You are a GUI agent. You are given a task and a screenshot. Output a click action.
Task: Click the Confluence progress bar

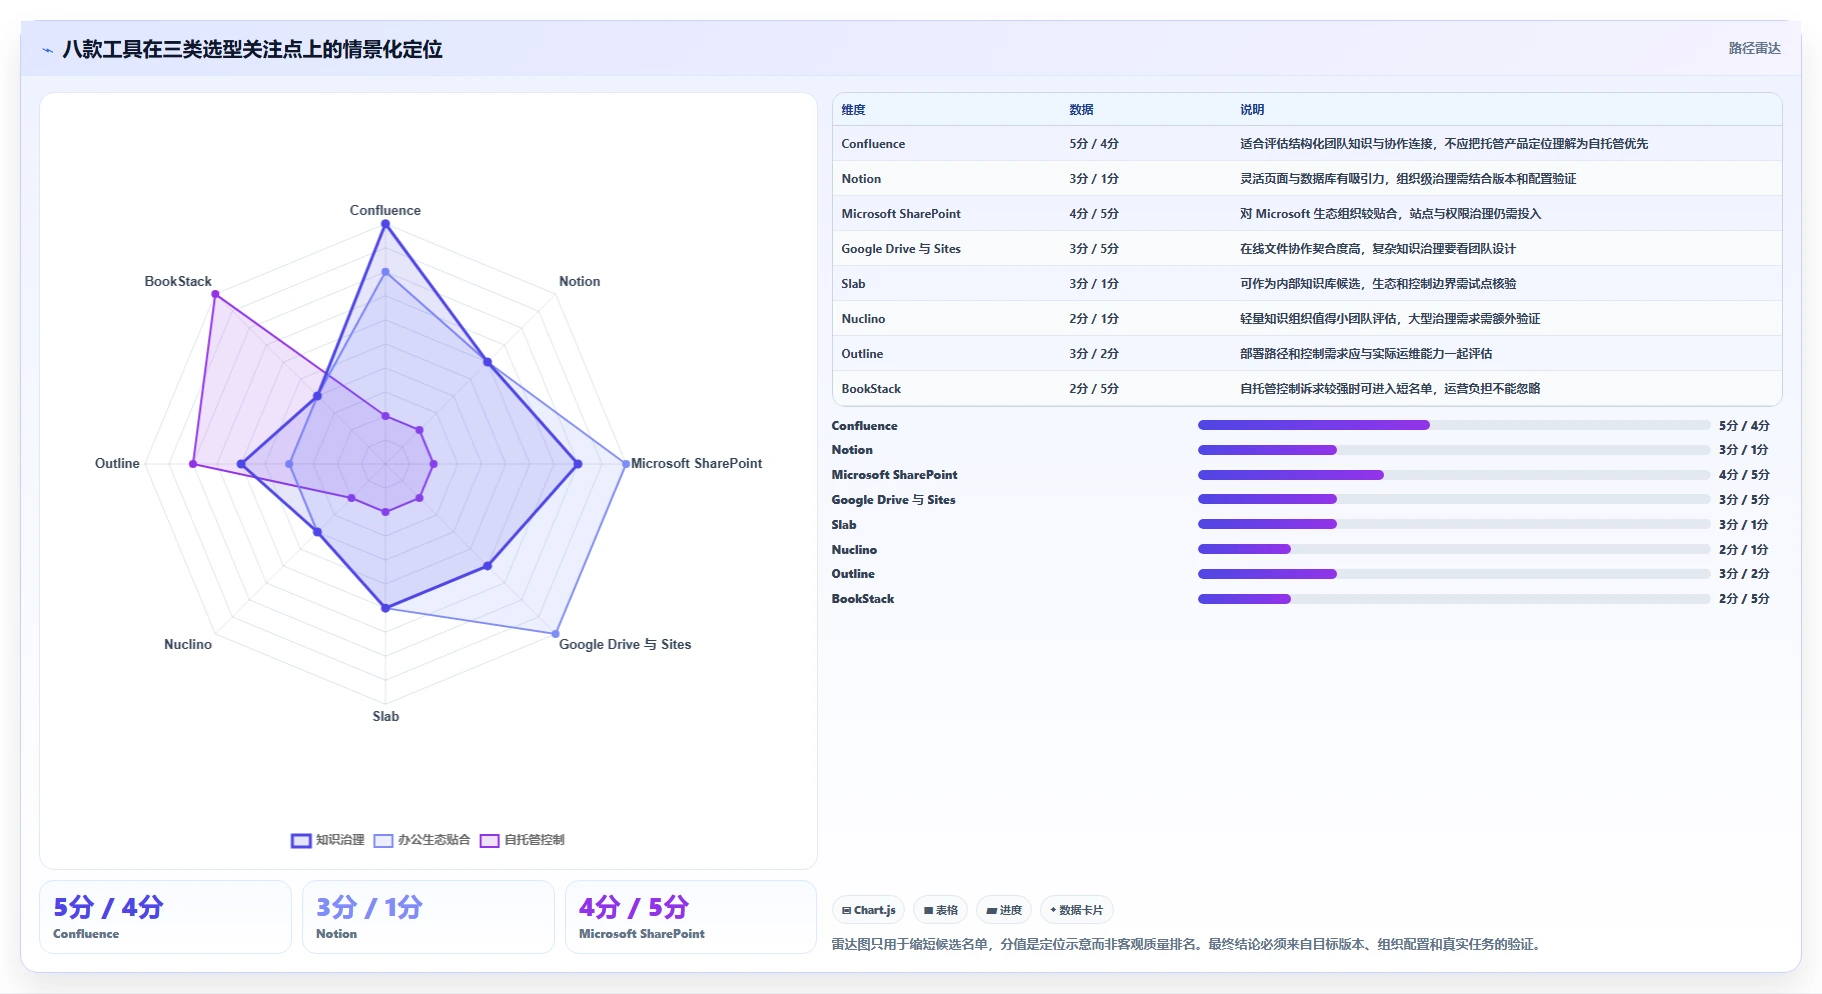1454,425
